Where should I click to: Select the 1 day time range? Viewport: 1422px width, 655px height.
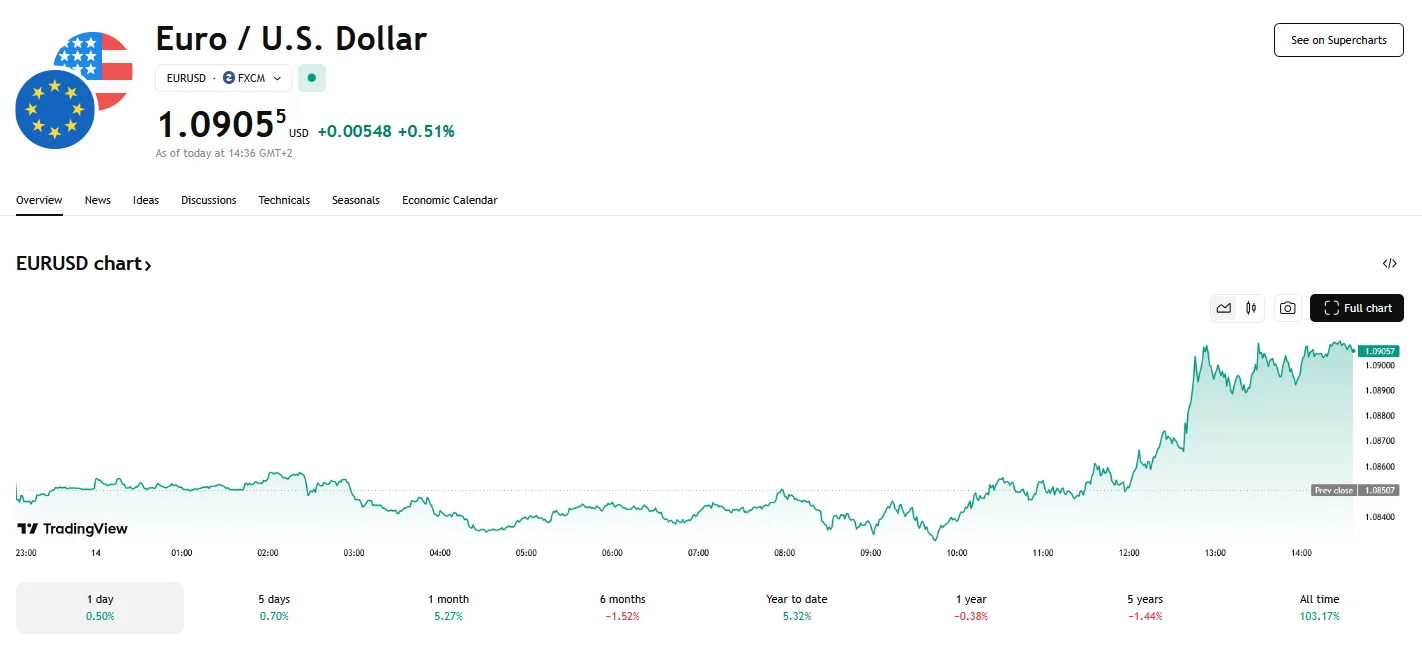point(99,607)
